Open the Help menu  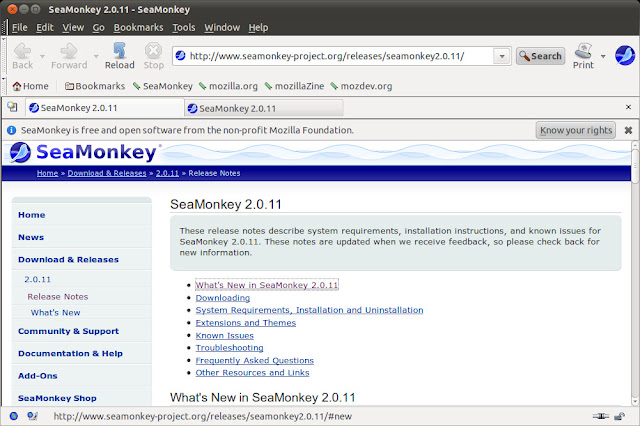pos(258,27)
